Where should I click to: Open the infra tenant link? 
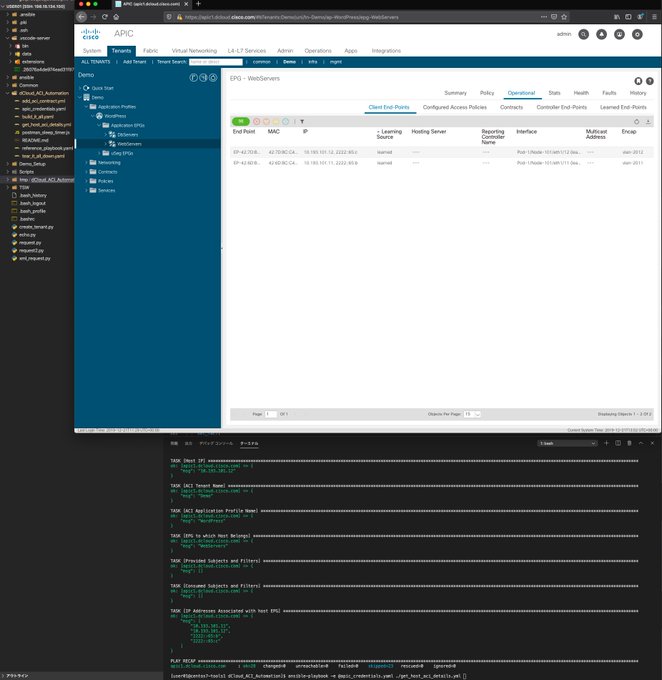click(x=313, y=62)
